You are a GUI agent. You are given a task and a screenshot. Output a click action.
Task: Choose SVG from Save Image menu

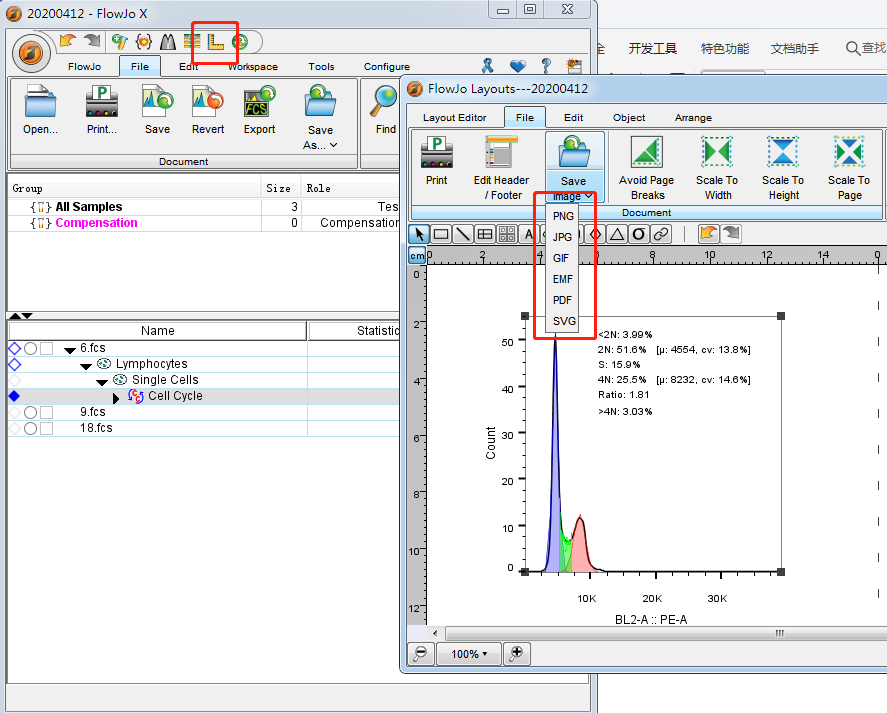tap(565, 321)
